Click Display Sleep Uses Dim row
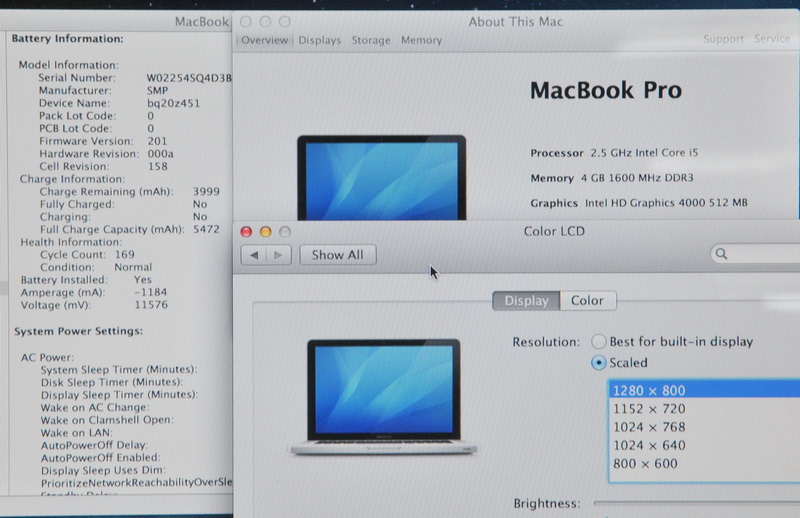This screenshot has width=800, height=518. click(x=103, y=471)
